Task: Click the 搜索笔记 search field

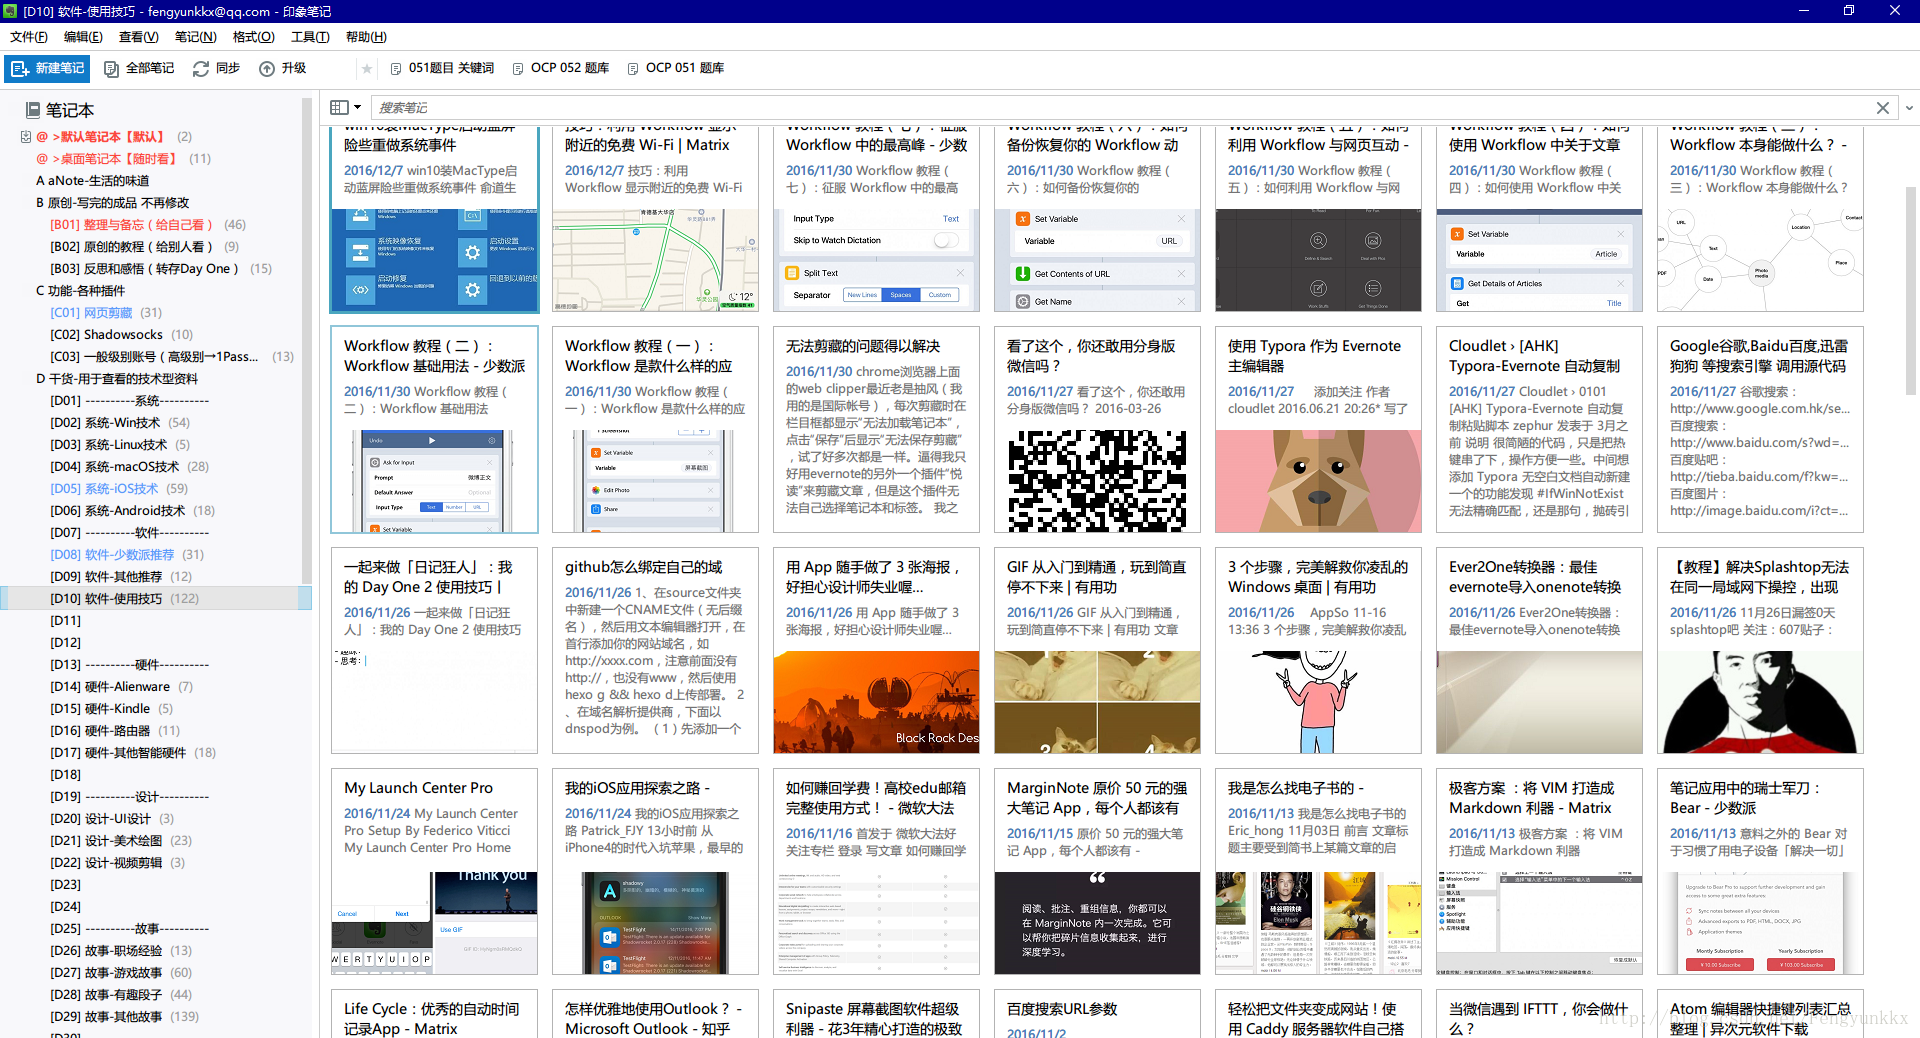Action: 1120,107
